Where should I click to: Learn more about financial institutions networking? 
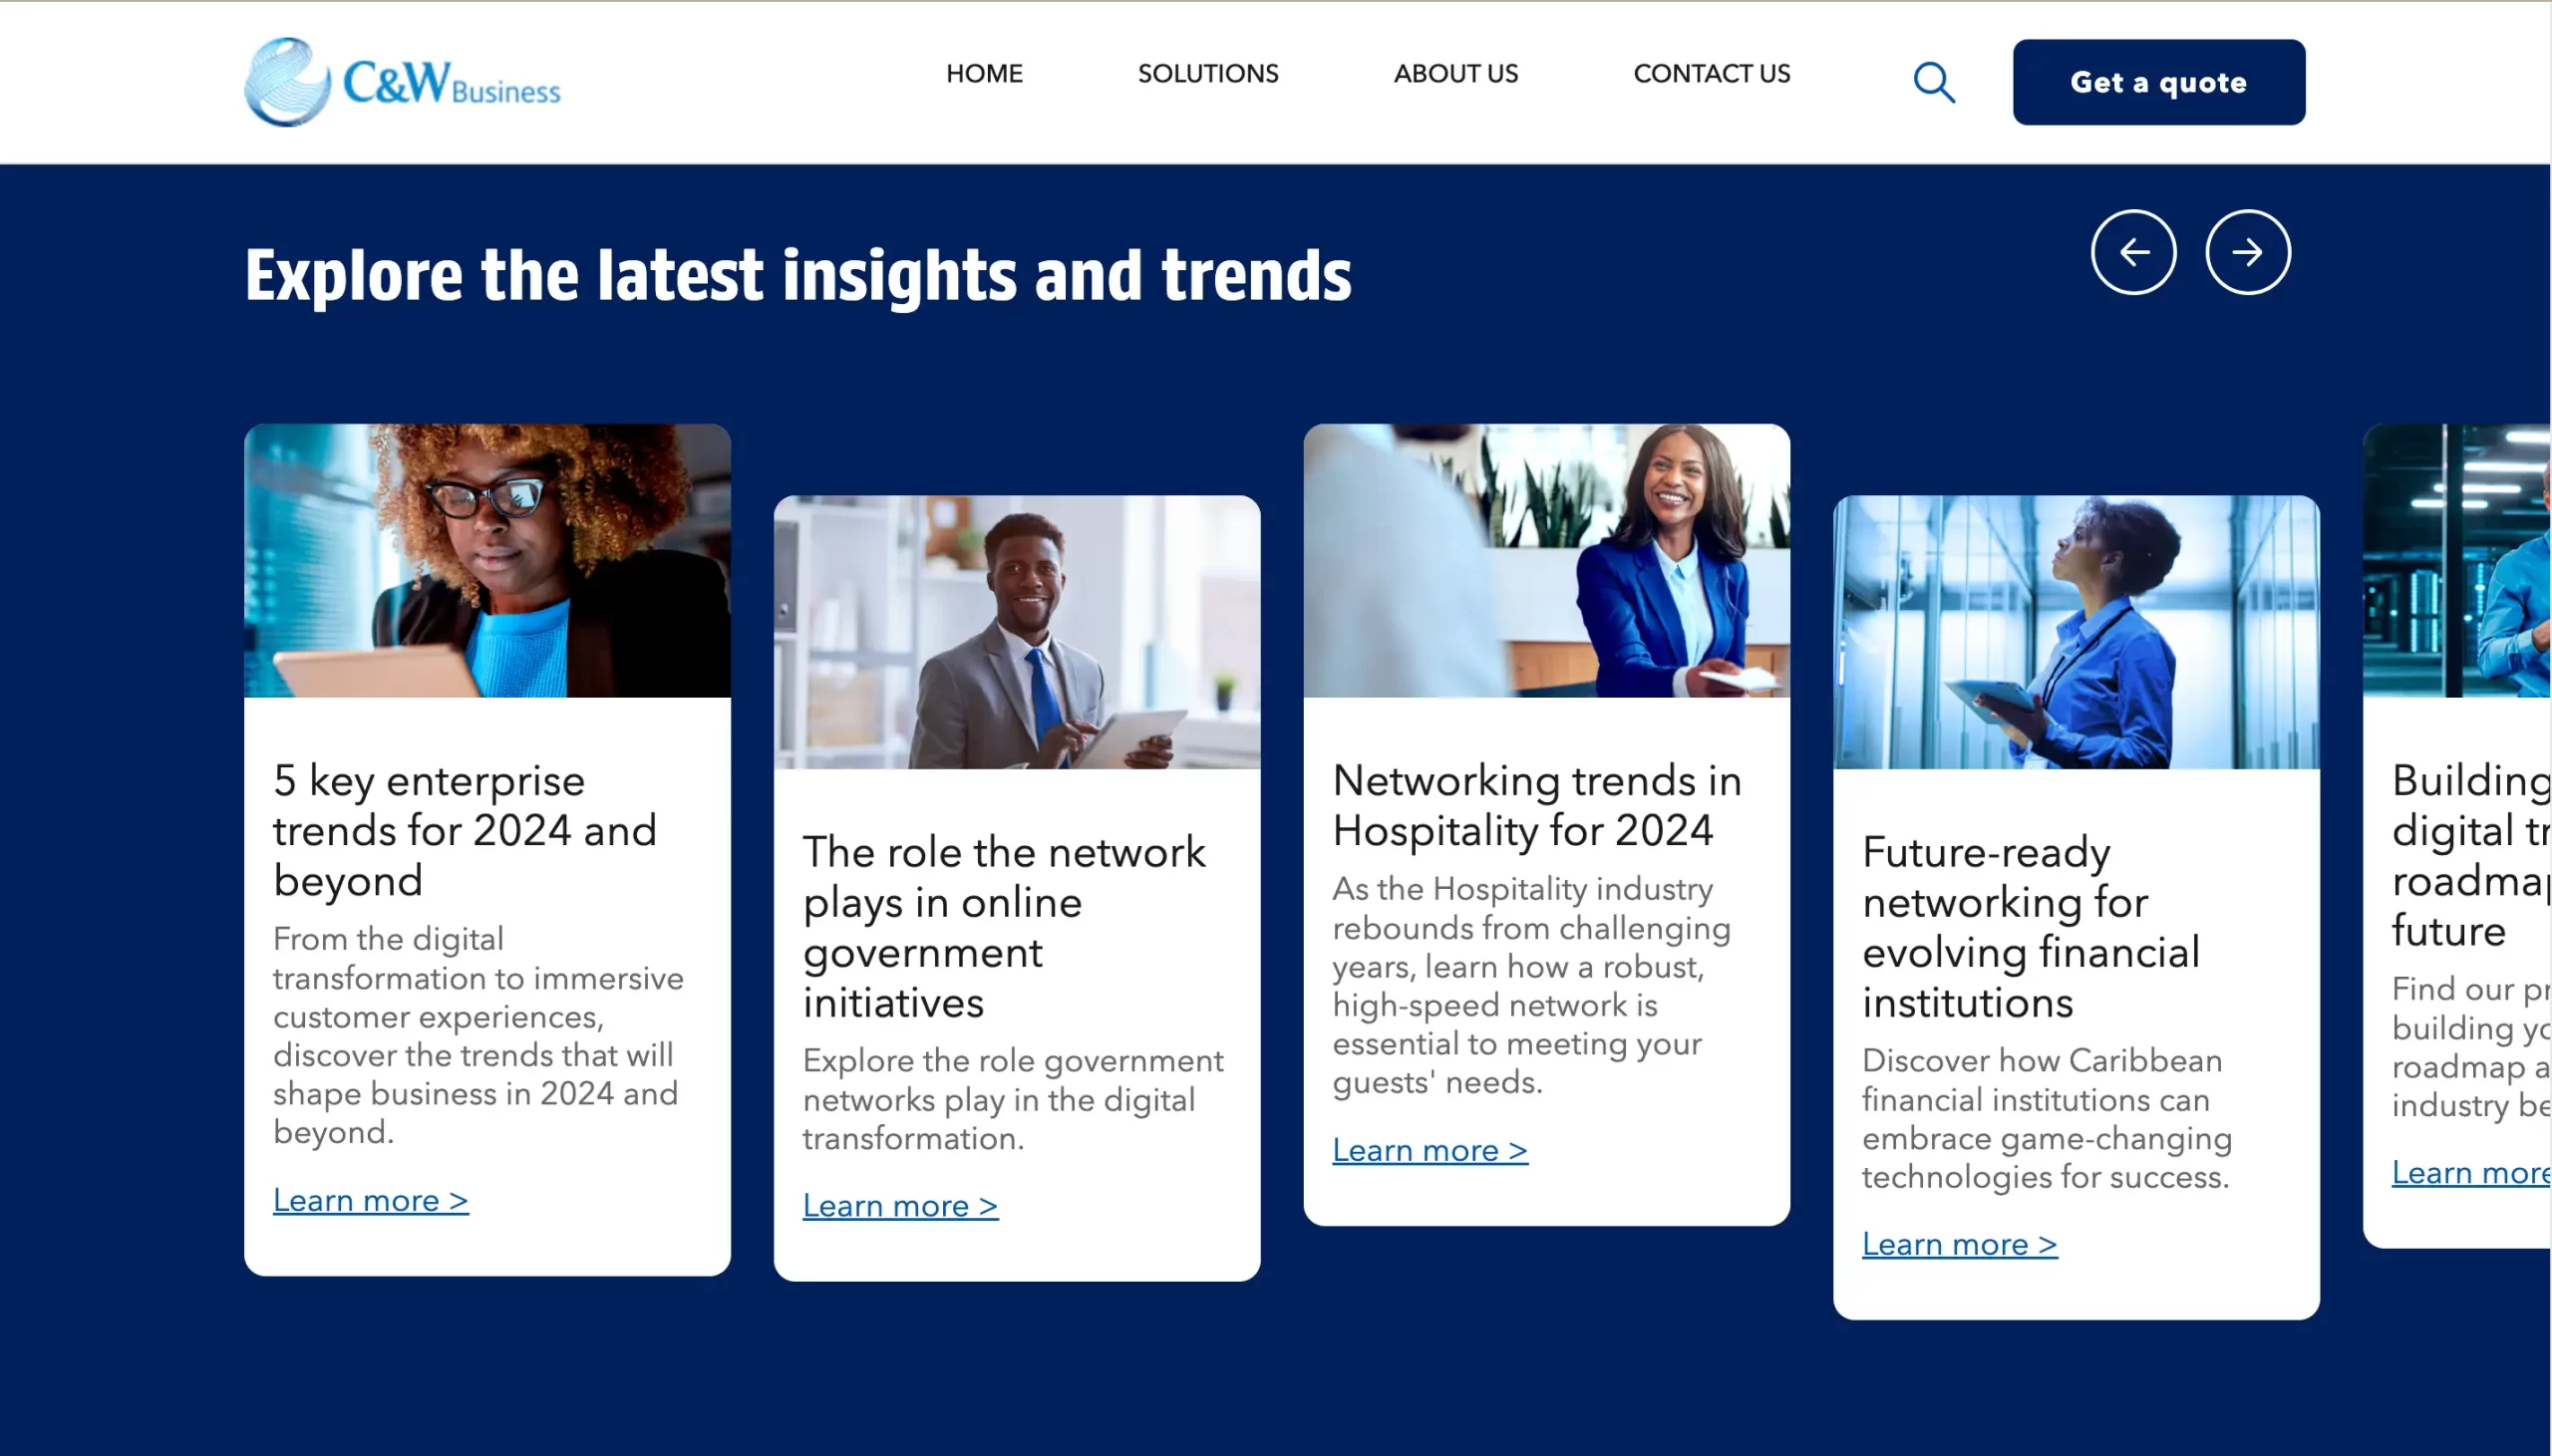tap(1959, 1244)
